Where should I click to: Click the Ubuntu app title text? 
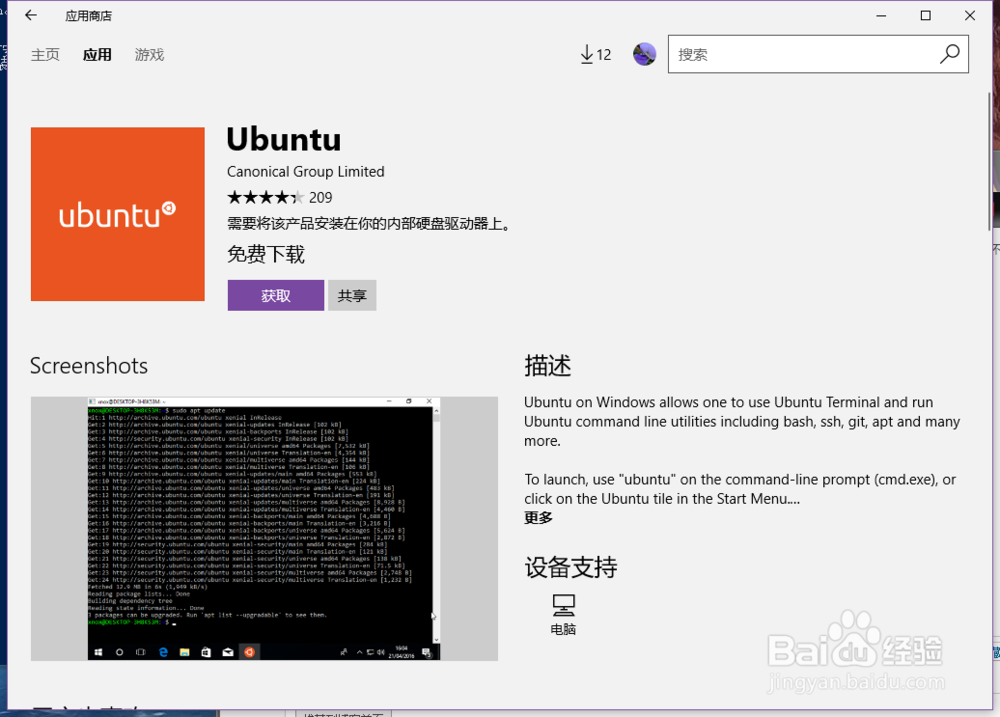coord(284,139)
